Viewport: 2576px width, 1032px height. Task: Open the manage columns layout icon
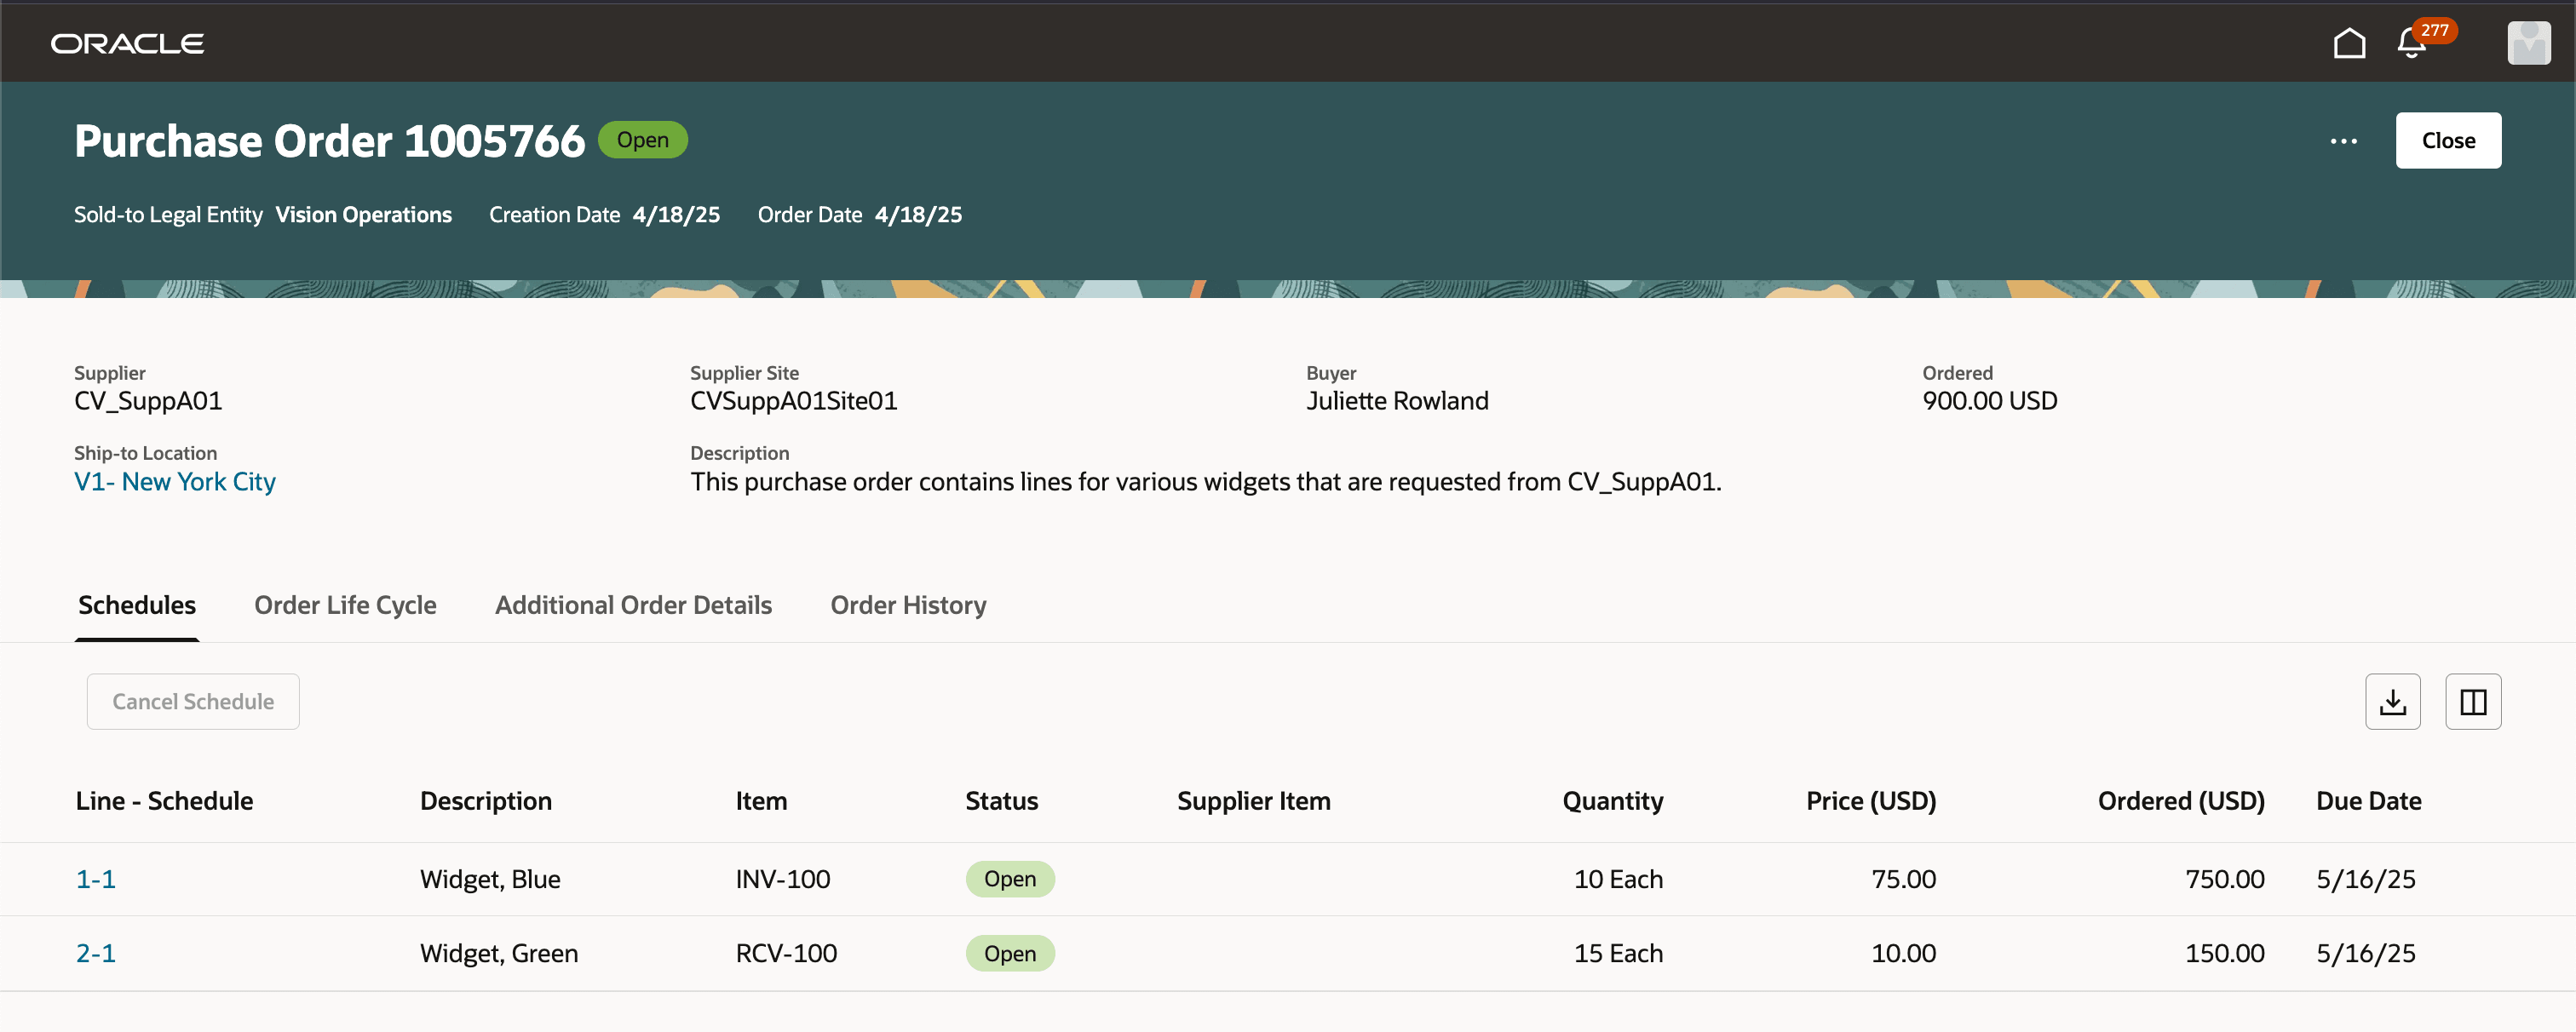pos(2473,701)
